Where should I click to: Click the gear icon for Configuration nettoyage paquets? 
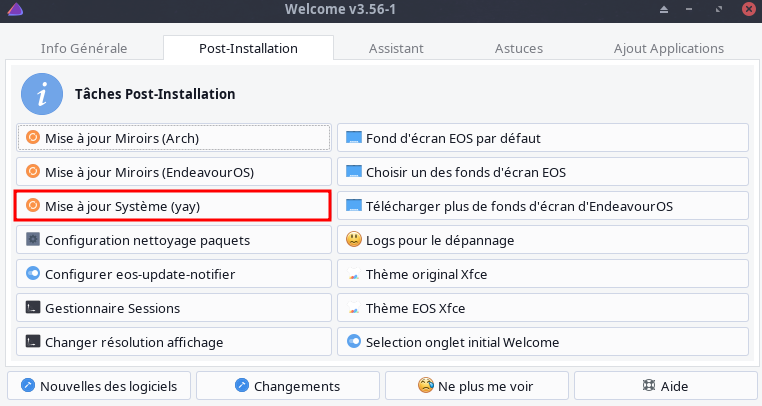click(32, 240)
